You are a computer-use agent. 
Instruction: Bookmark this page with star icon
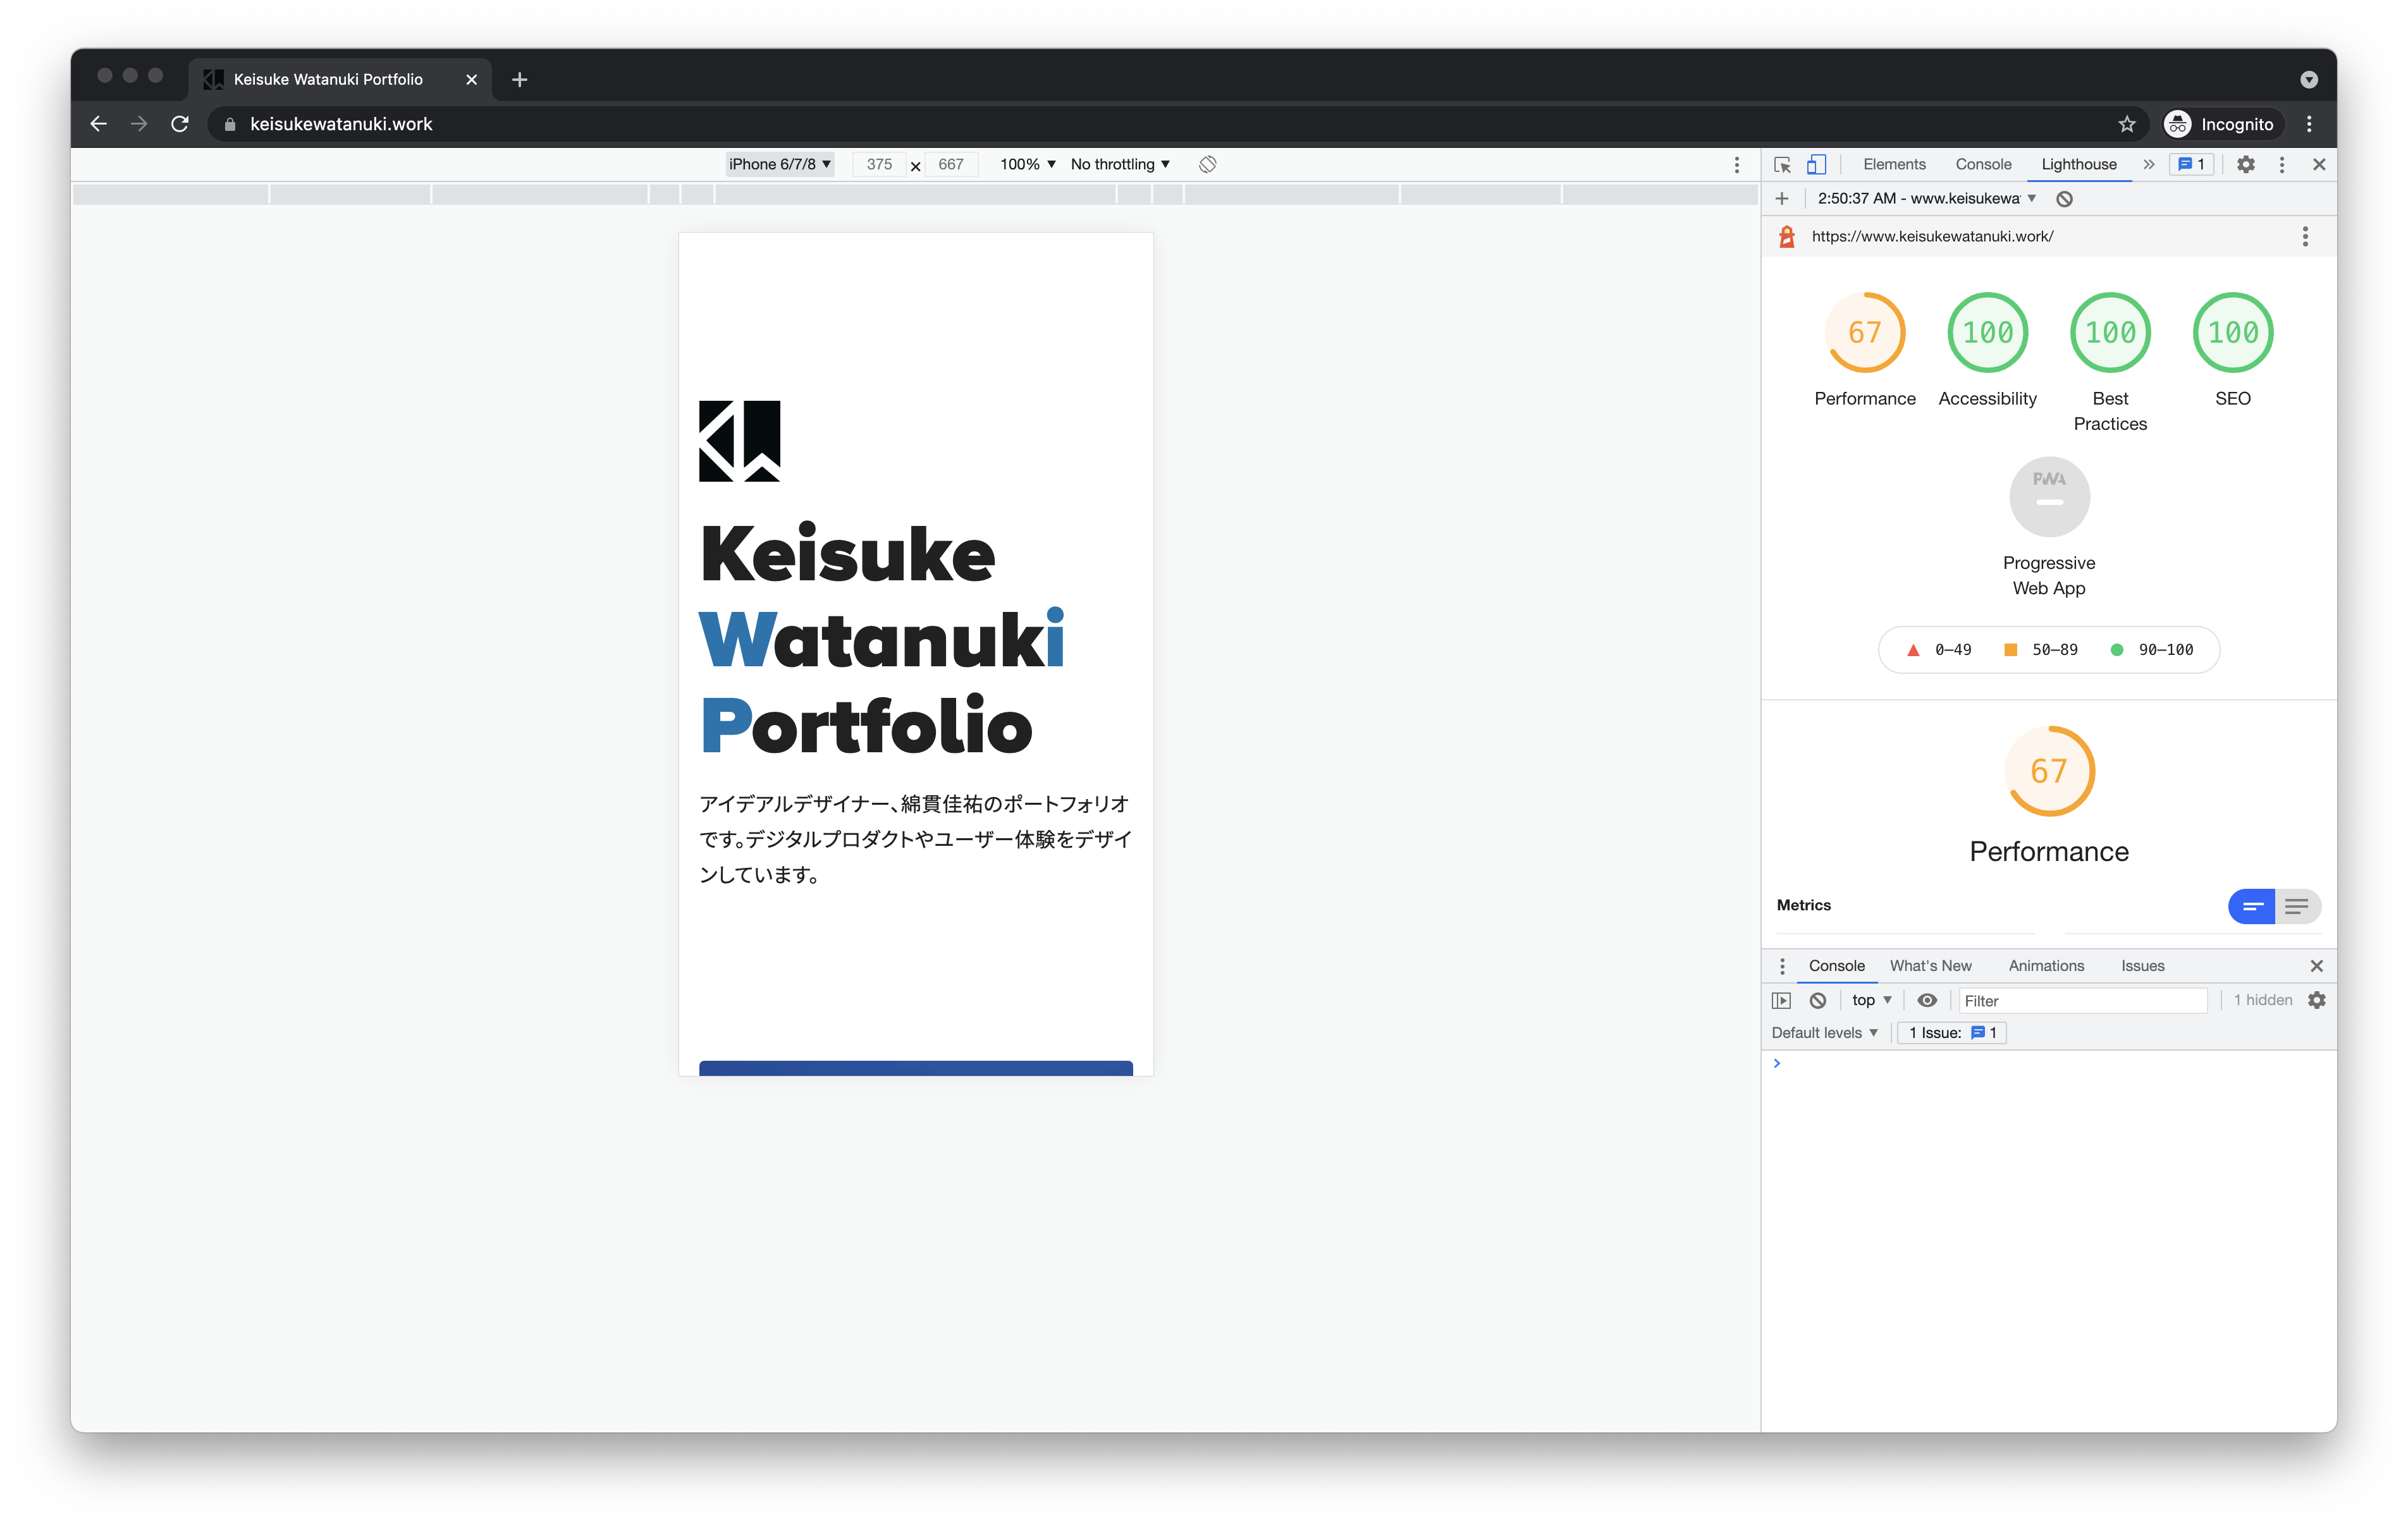click(x=2126, y=124)
